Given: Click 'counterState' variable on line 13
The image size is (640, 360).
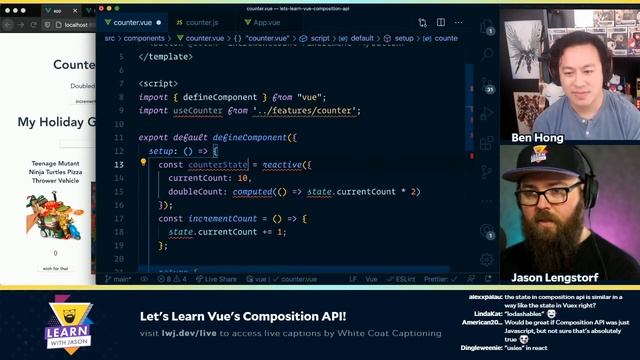Looking at the screenshot, I should [x=218, y=164].
